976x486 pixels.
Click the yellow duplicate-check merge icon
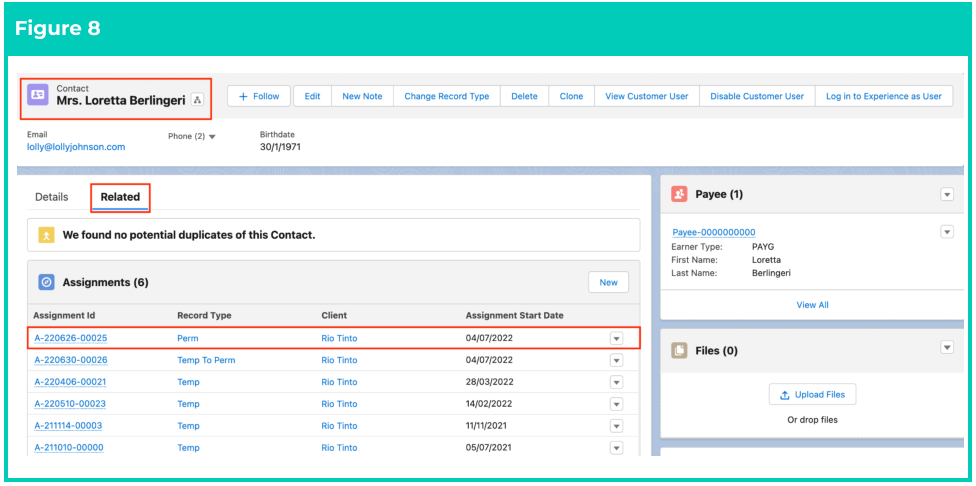pyautogui.click(x=47, y=235)
